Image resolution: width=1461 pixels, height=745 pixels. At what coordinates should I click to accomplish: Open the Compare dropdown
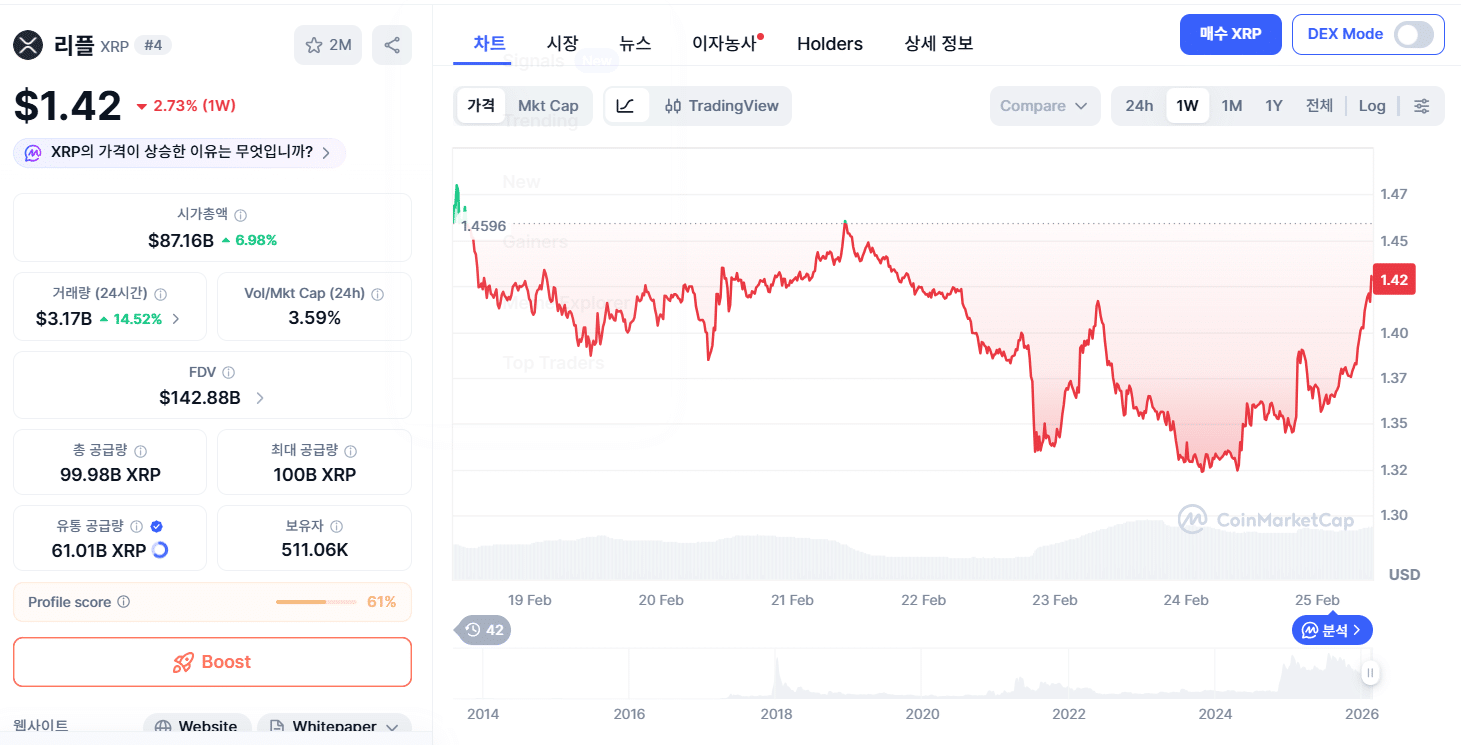(1044, 106)
